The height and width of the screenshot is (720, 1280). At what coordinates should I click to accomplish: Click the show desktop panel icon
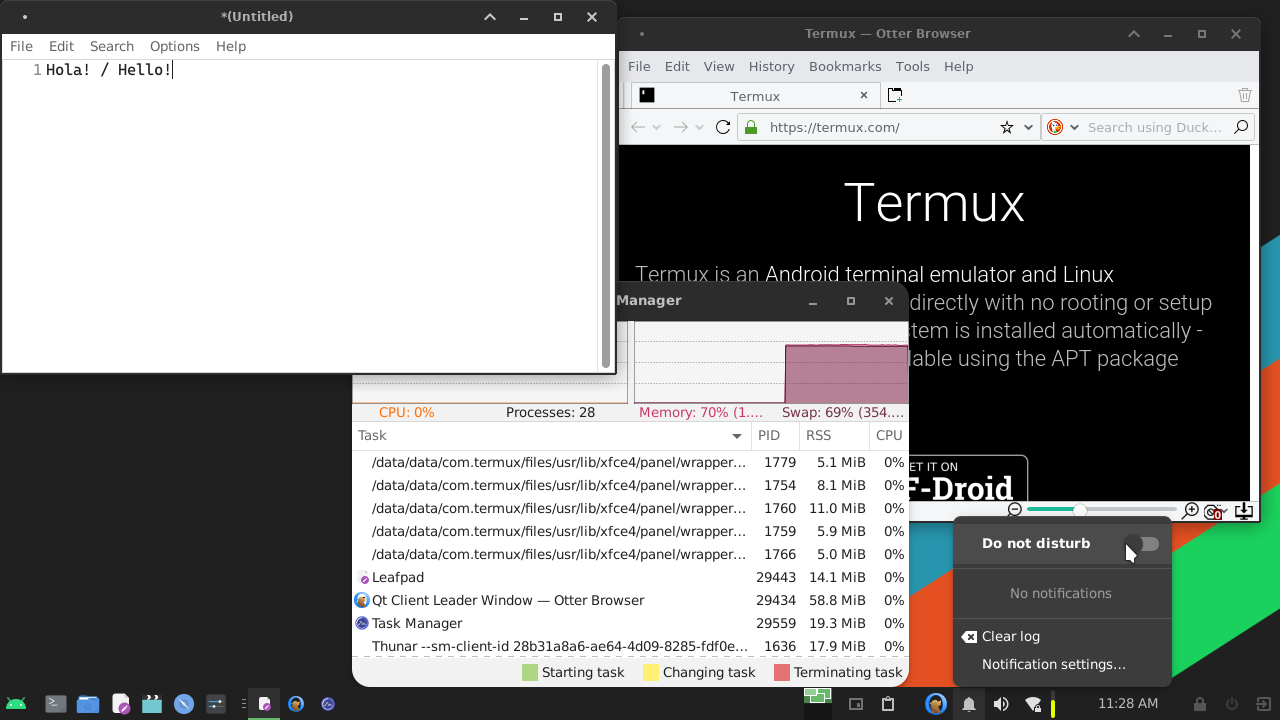tap(856, 704)
